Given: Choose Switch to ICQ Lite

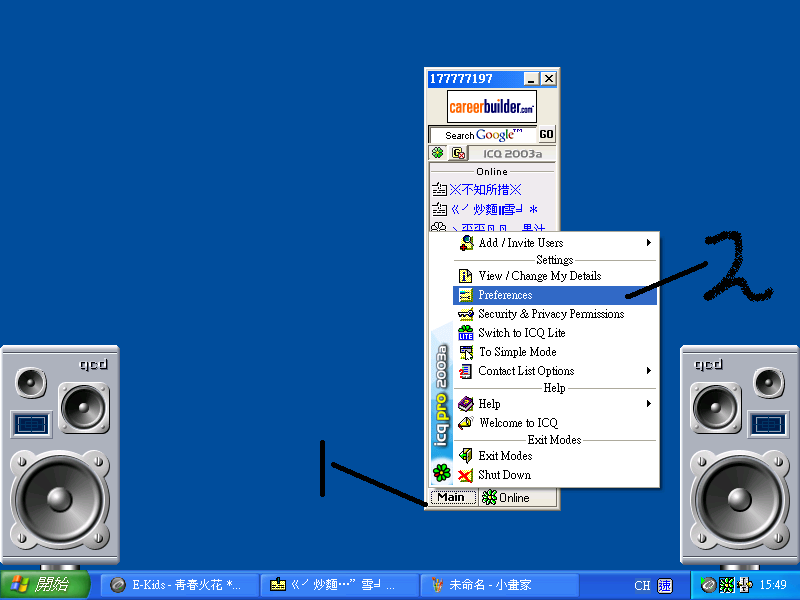Looking at the screenshot, I should 555,333.
